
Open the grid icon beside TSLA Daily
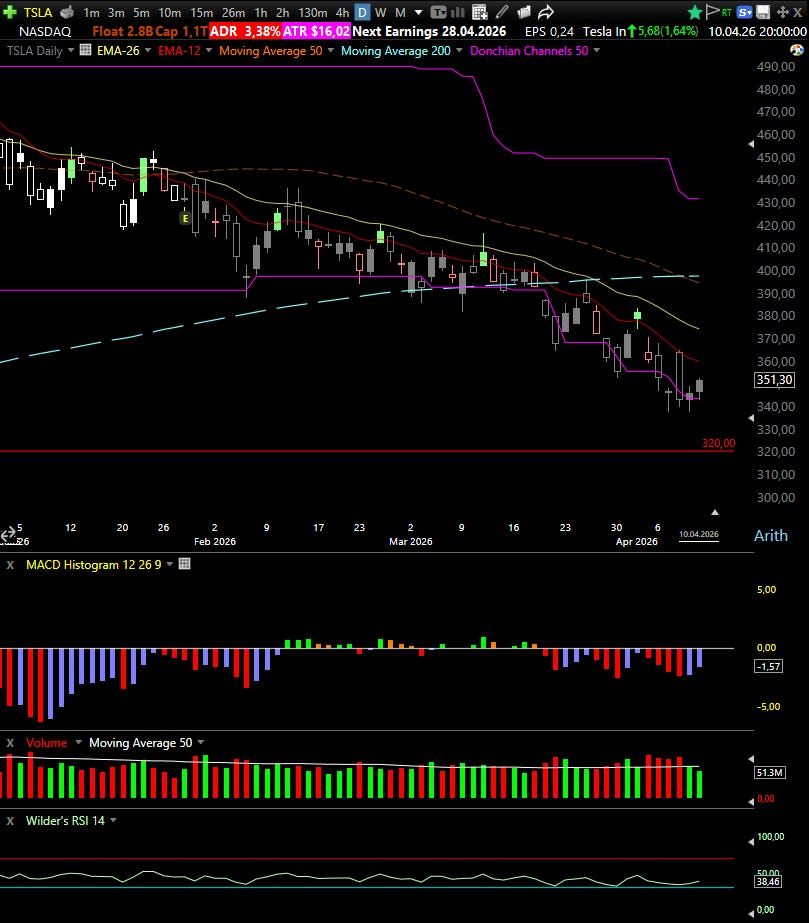85,50
